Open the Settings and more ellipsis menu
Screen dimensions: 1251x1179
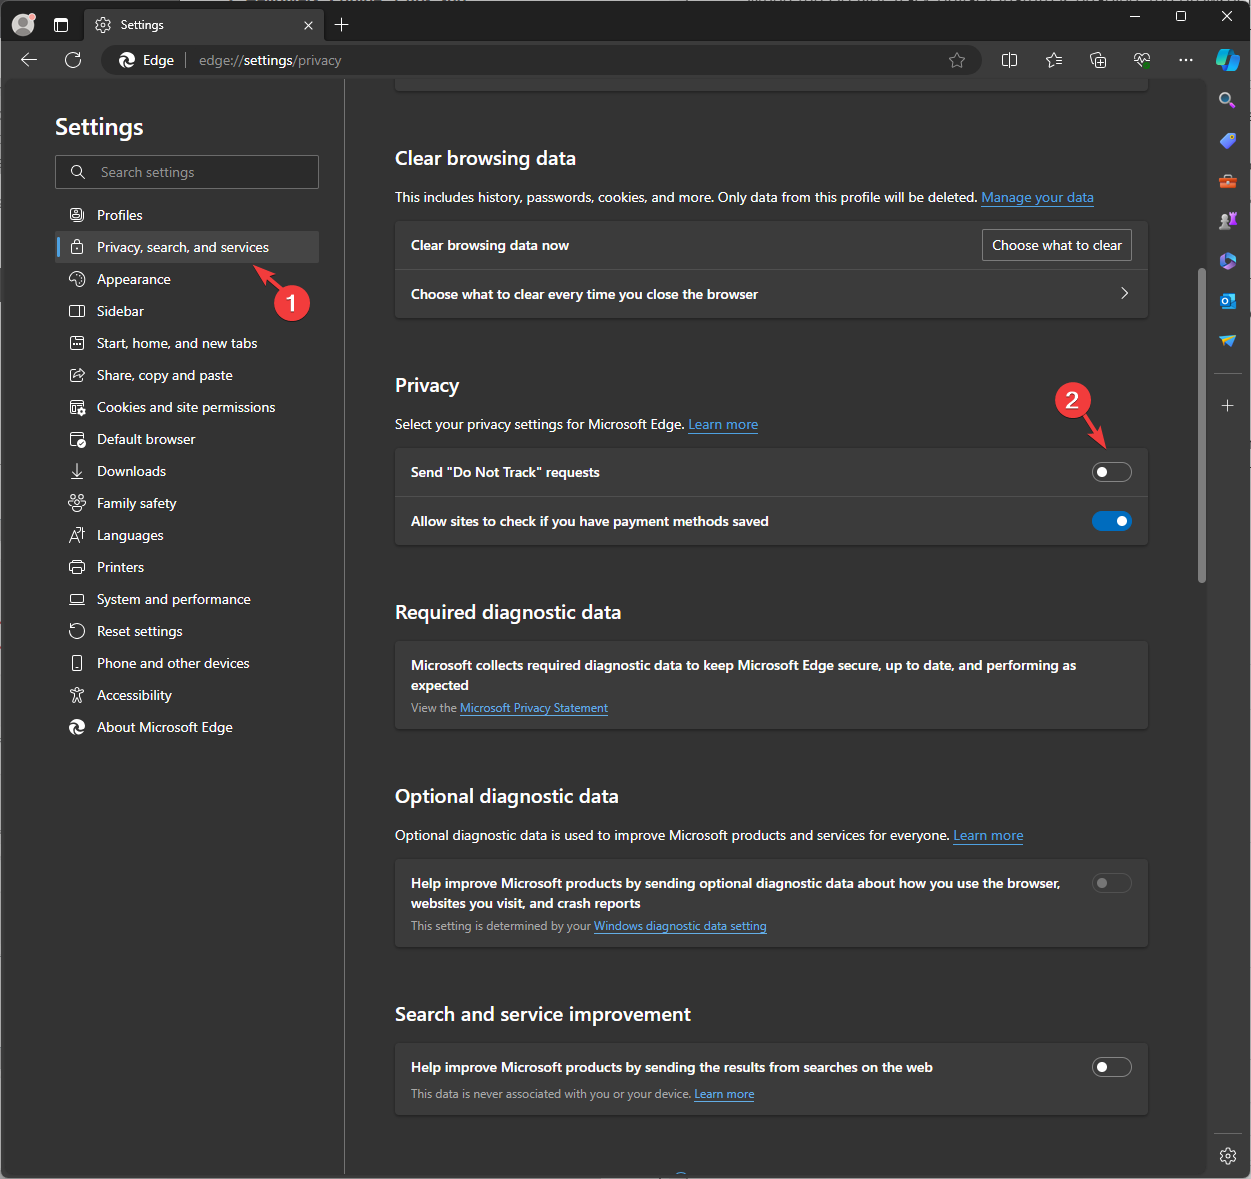[1186, 60]
